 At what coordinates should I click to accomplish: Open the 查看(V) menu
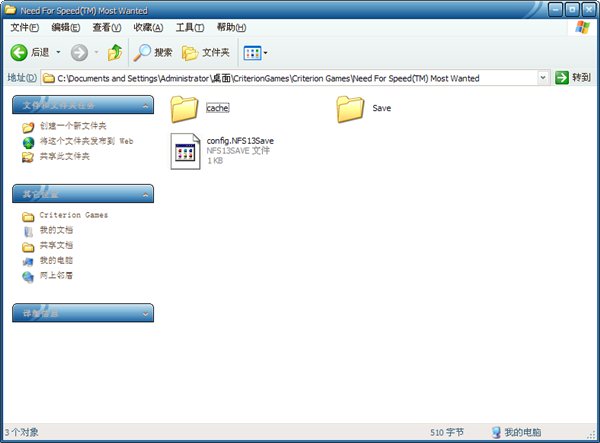point(107,28)
